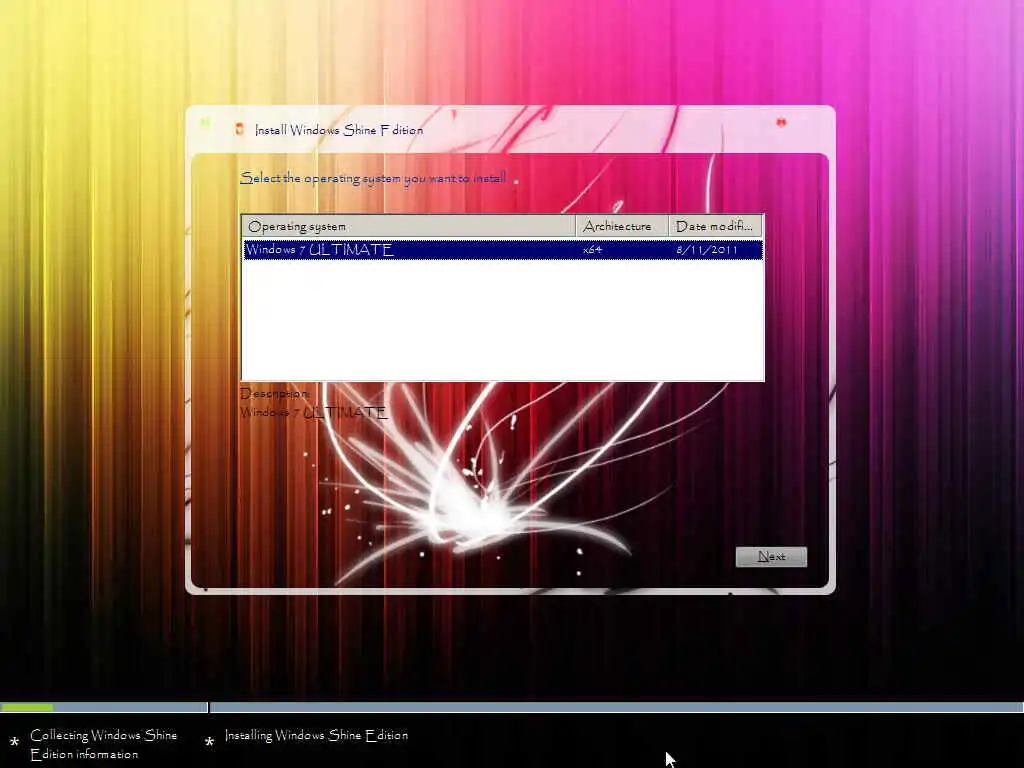This screenshot has height=768, width=1024.
Task: Click the Next button
Action: click(x=771, y=556)
